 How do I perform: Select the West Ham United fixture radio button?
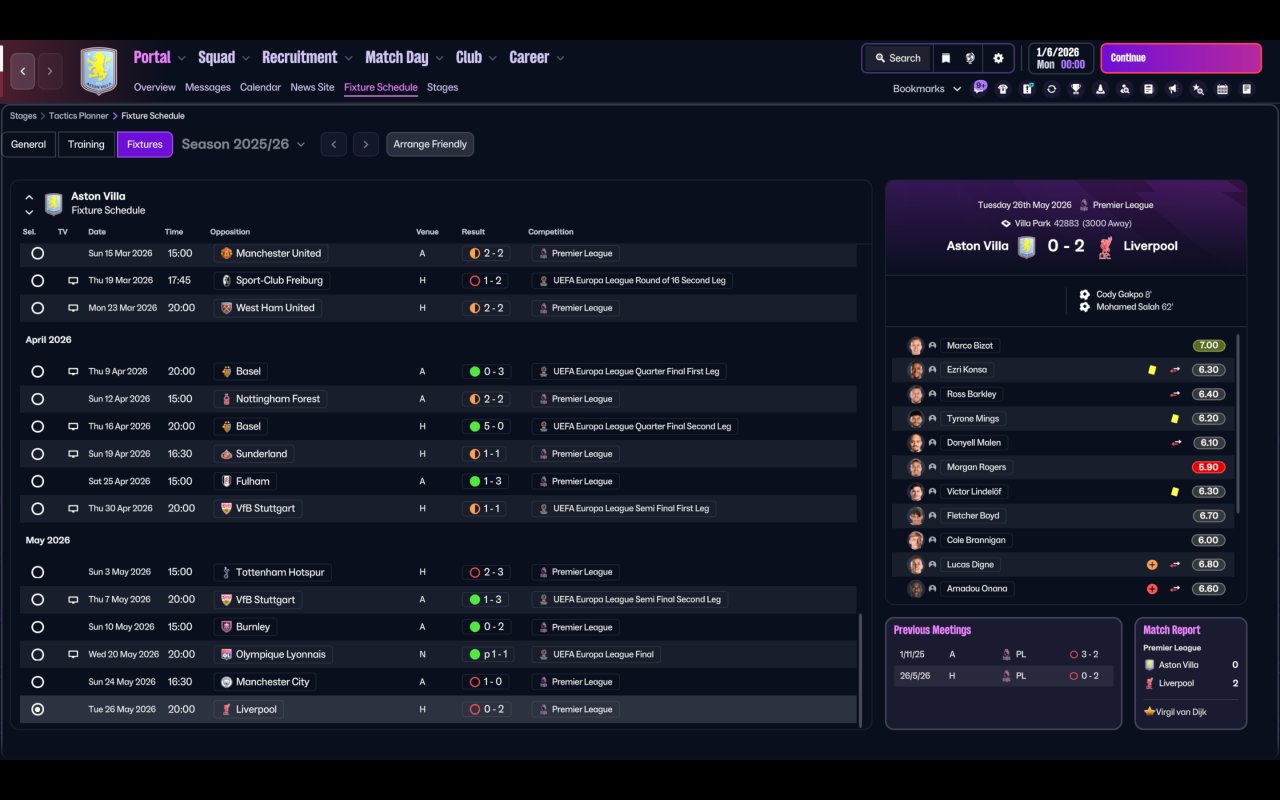(x=38, y=308)
